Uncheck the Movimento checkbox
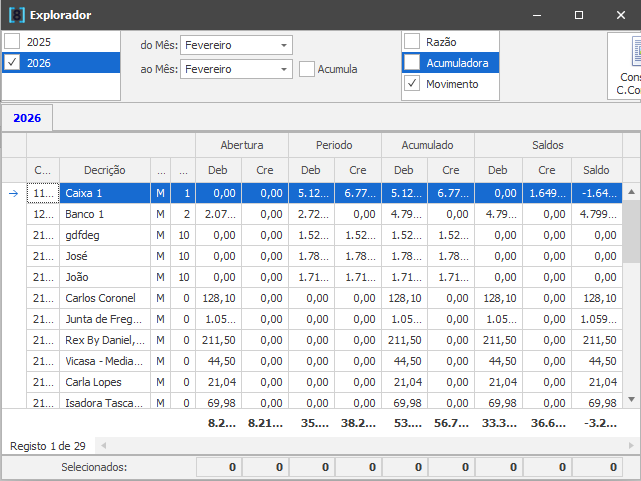 [x=412, y=84]
